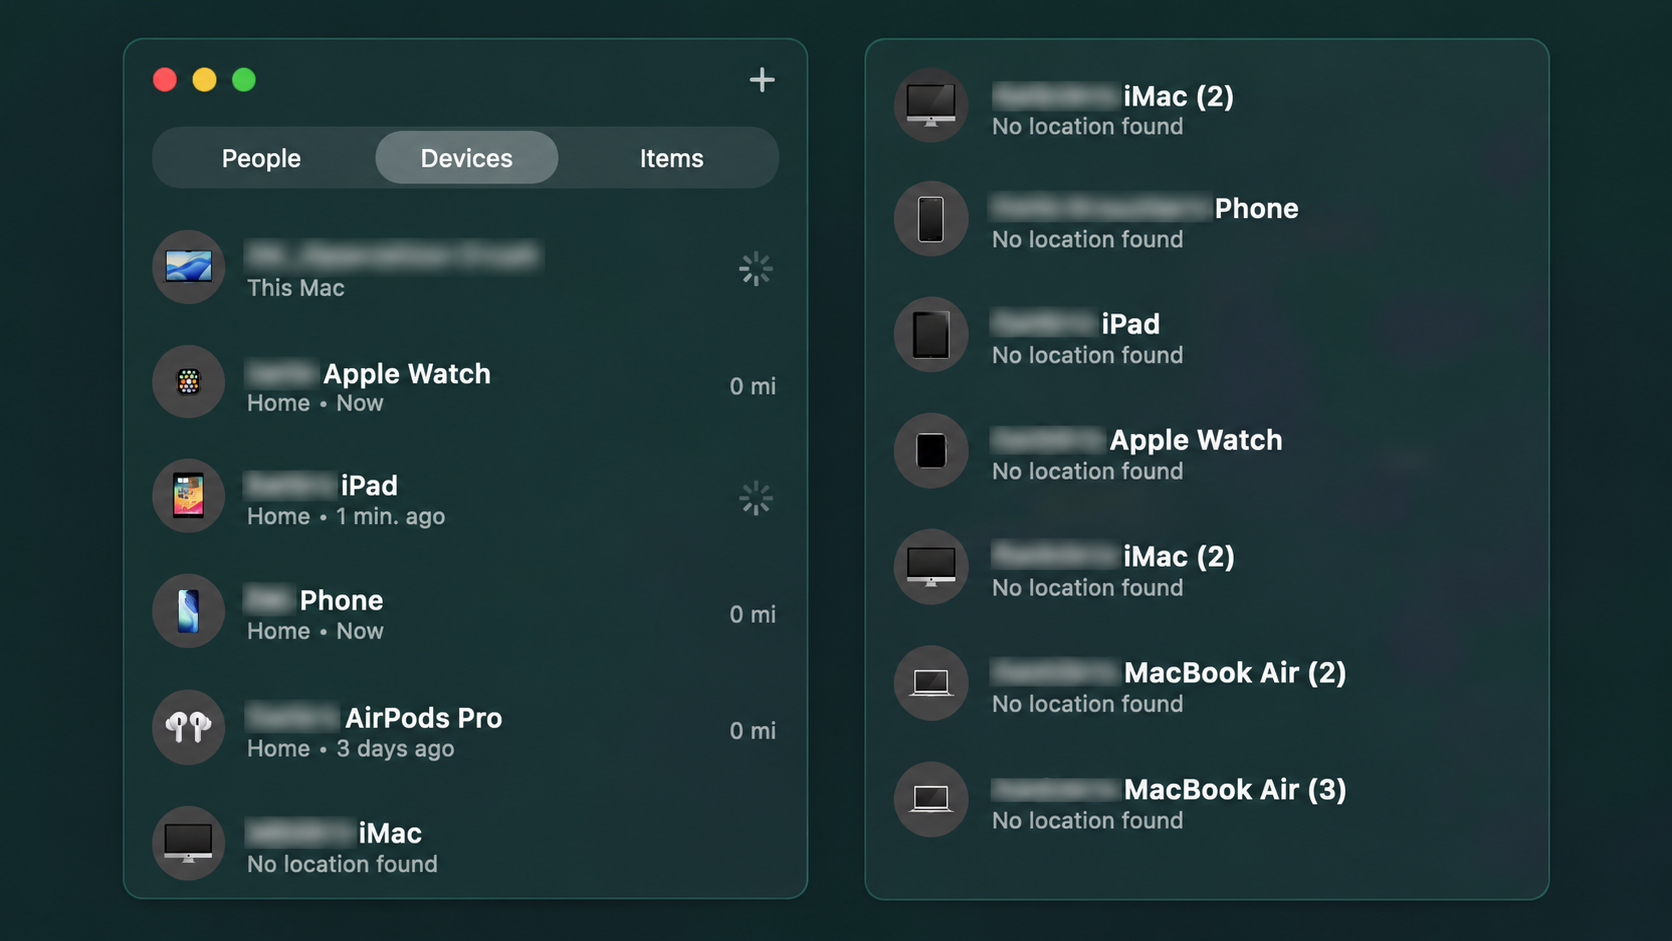
Task: Click the 0 mi distance for AirPods Pro
Action: click(x=752, y=731)
